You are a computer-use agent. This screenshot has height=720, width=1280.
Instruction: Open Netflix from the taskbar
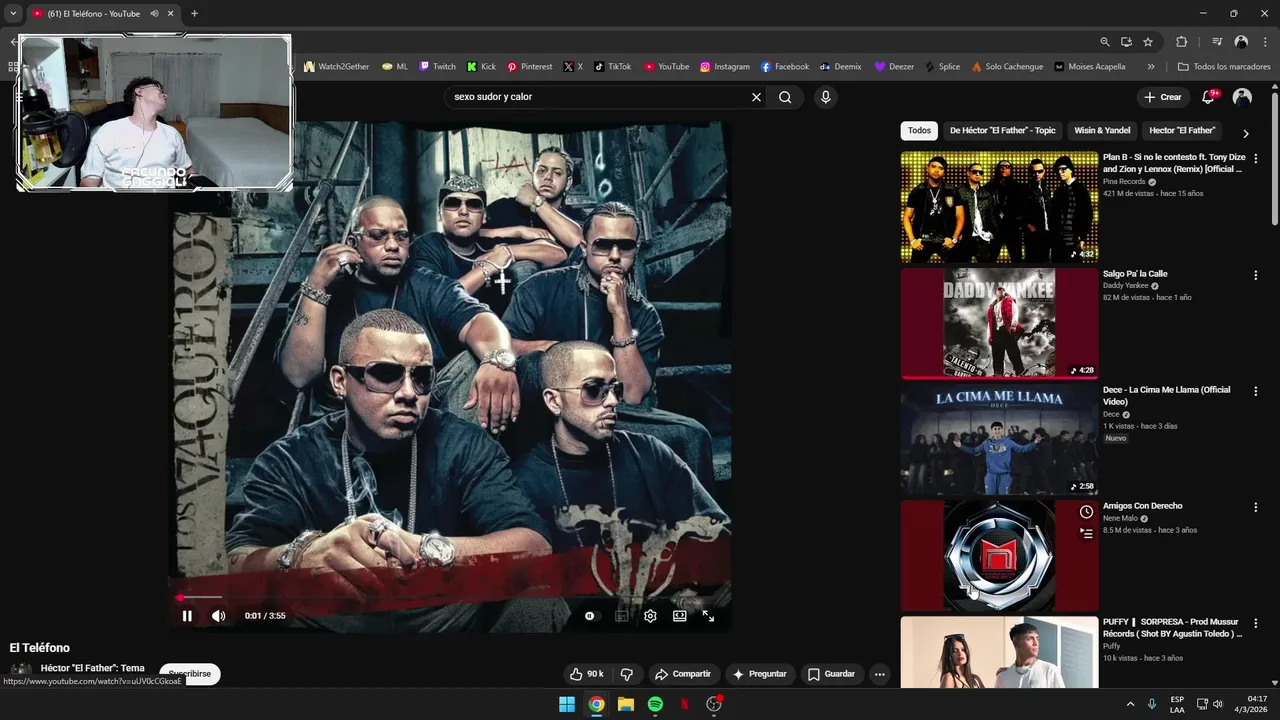[x=685, y=704]
